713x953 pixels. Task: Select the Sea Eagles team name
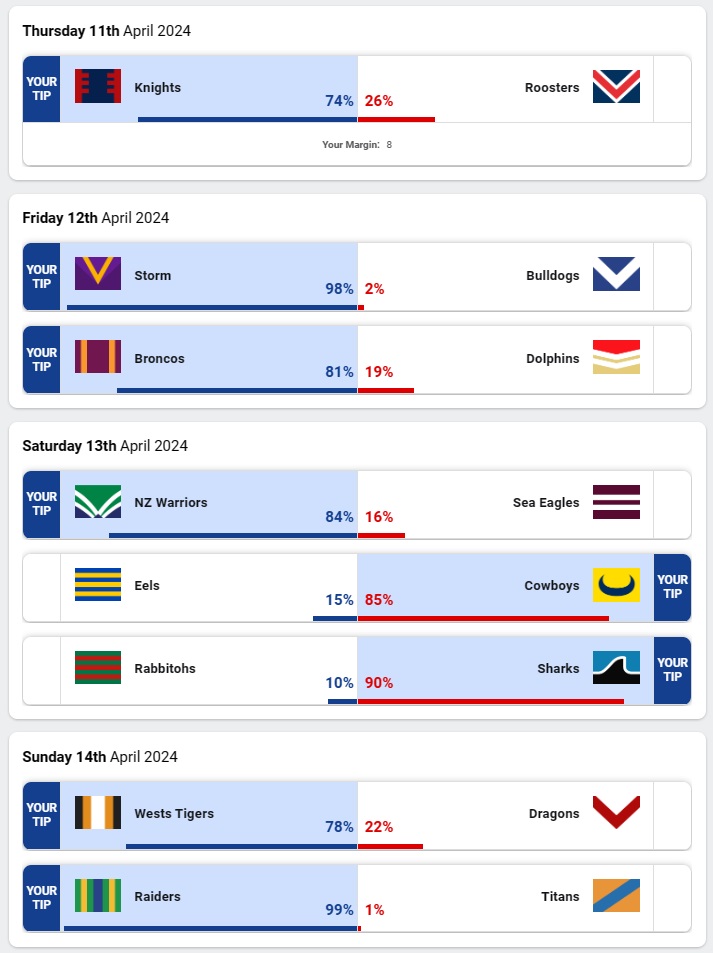pos(545,503)
